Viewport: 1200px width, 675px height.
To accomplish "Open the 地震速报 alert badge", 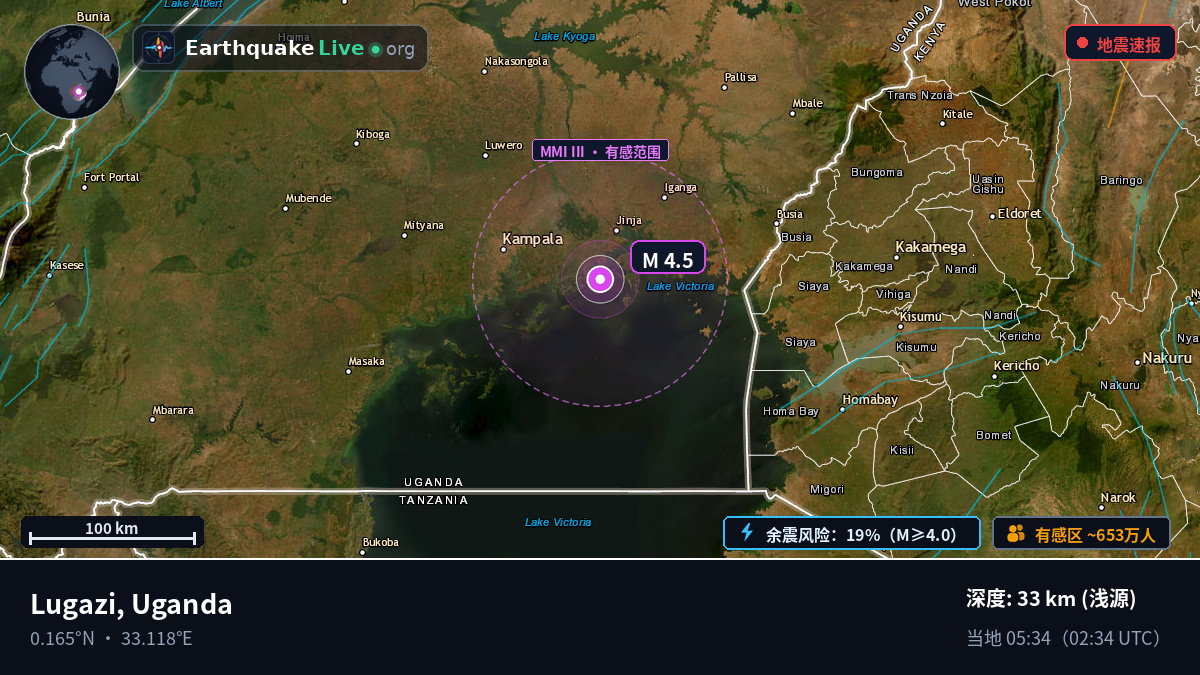I will 1120,44.
